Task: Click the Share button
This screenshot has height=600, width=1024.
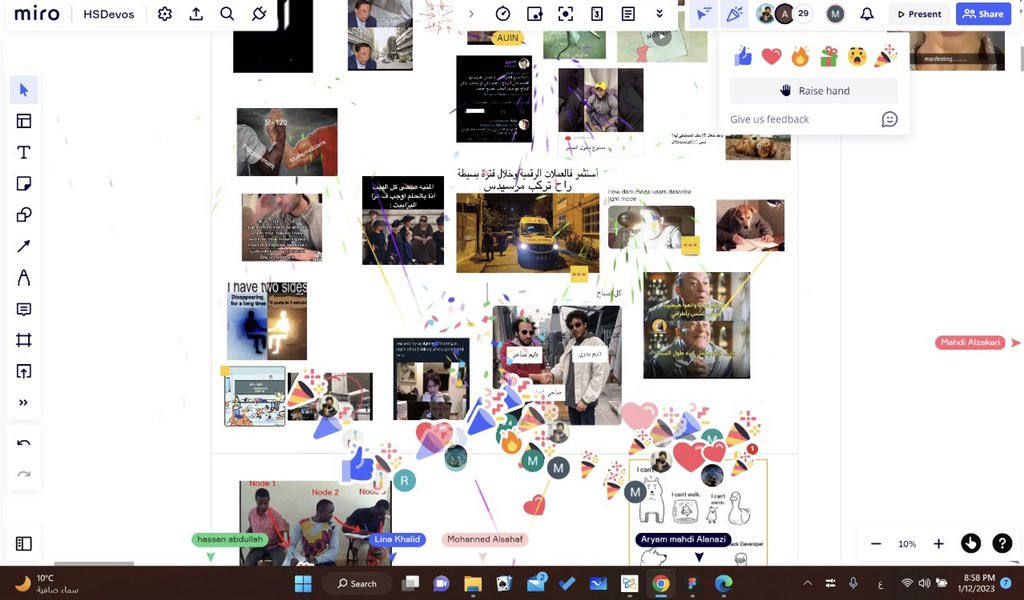Action: [x=983, y=14]
